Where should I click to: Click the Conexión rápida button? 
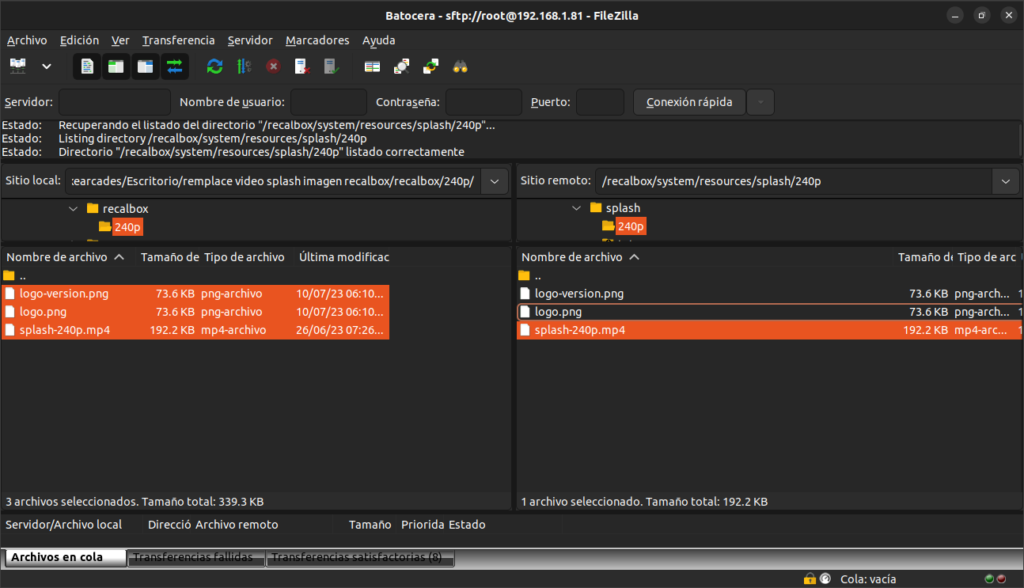click(x=689, y=102)
